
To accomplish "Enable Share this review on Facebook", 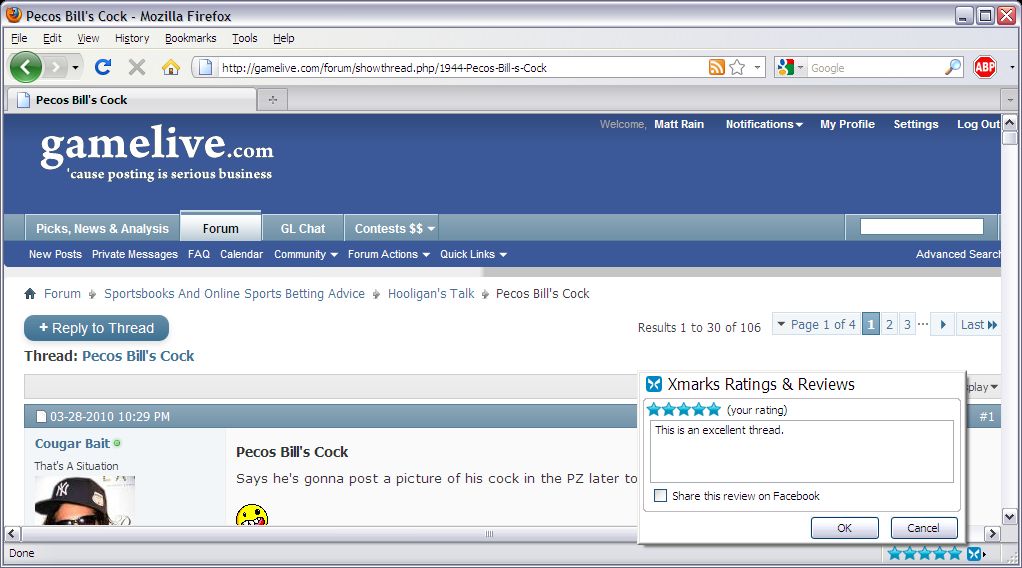I will click(x=660, y=496).
